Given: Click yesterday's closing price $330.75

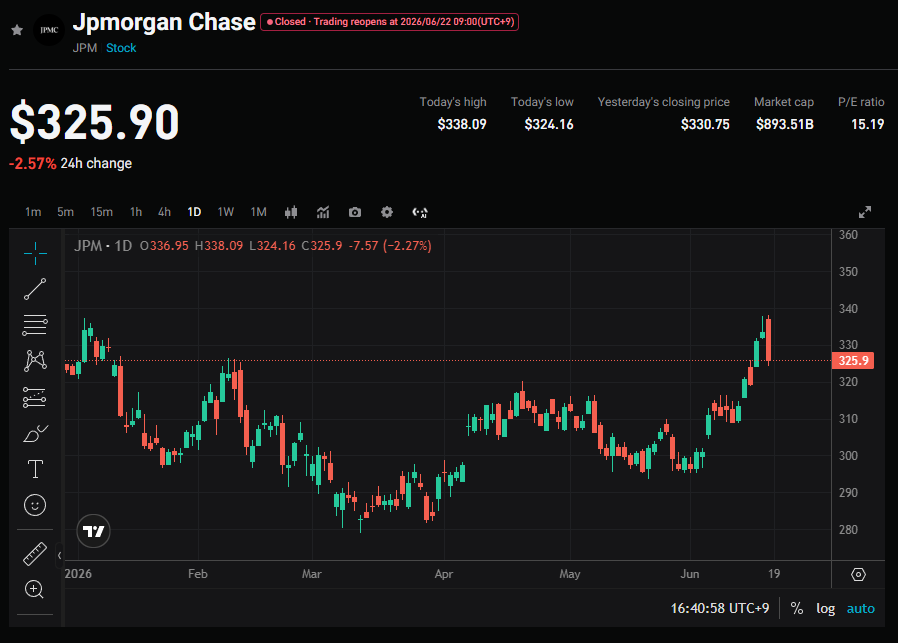Looking at the screenshot, I should click(705, 124).
